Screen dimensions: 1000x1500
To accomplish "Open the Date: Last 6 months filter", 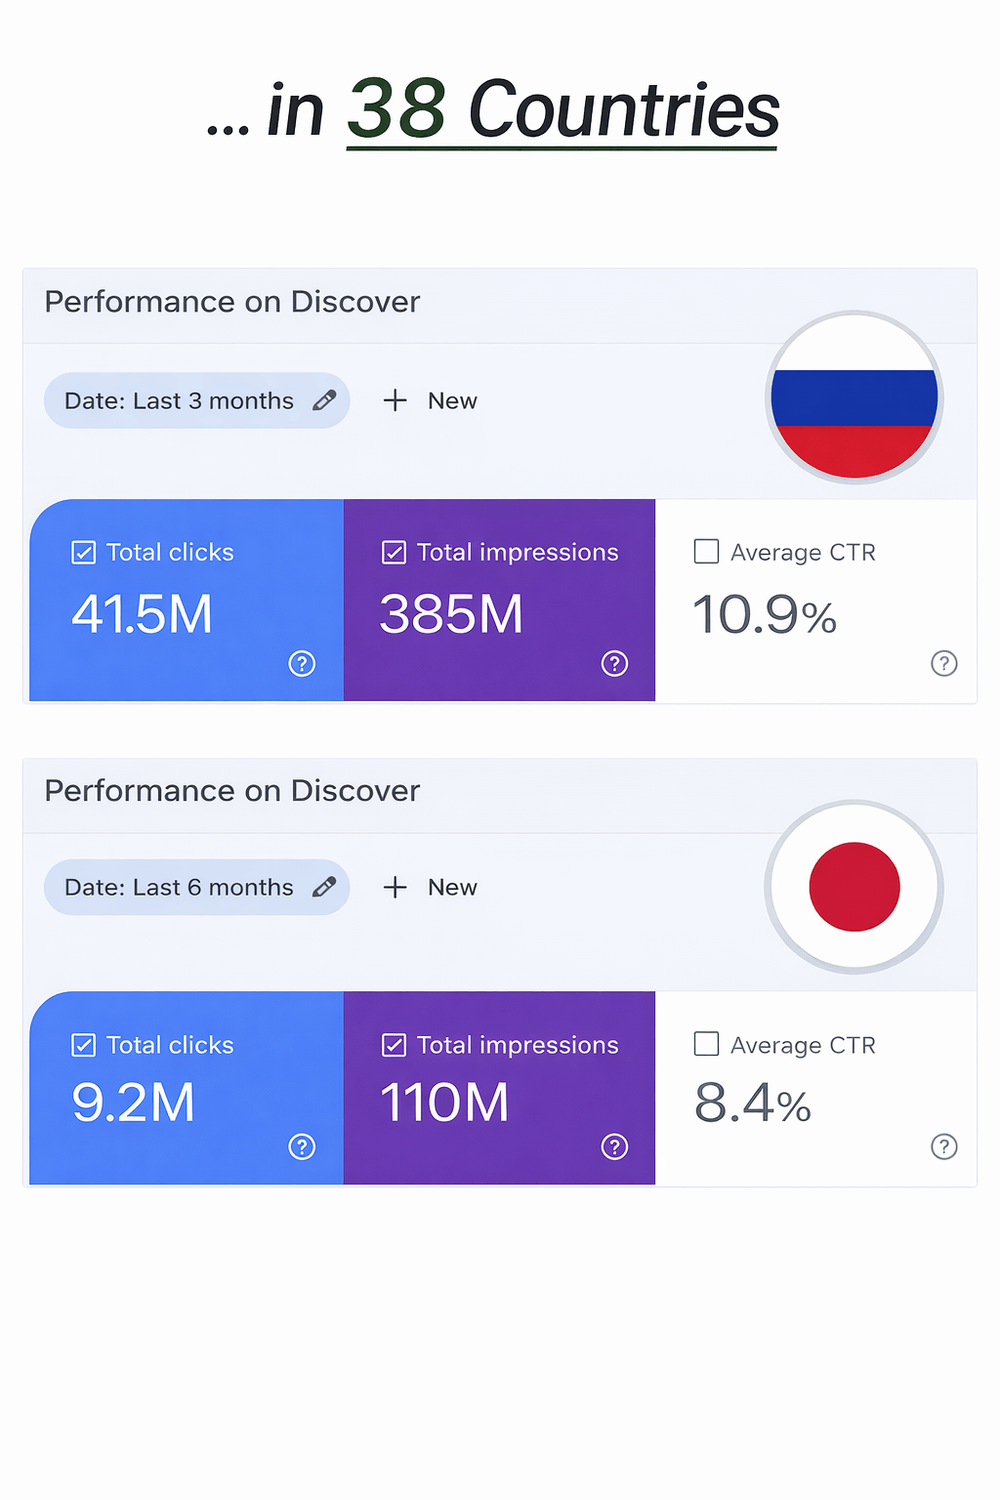I will click(180, 888).
